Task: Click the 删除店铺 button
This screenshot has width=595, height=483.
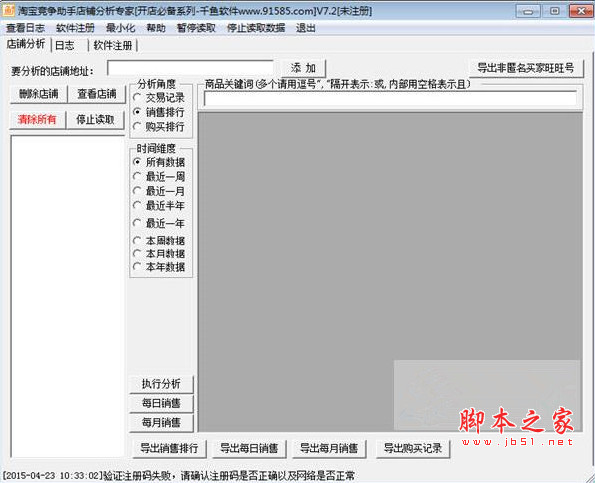Action: [x=38, y=94]
